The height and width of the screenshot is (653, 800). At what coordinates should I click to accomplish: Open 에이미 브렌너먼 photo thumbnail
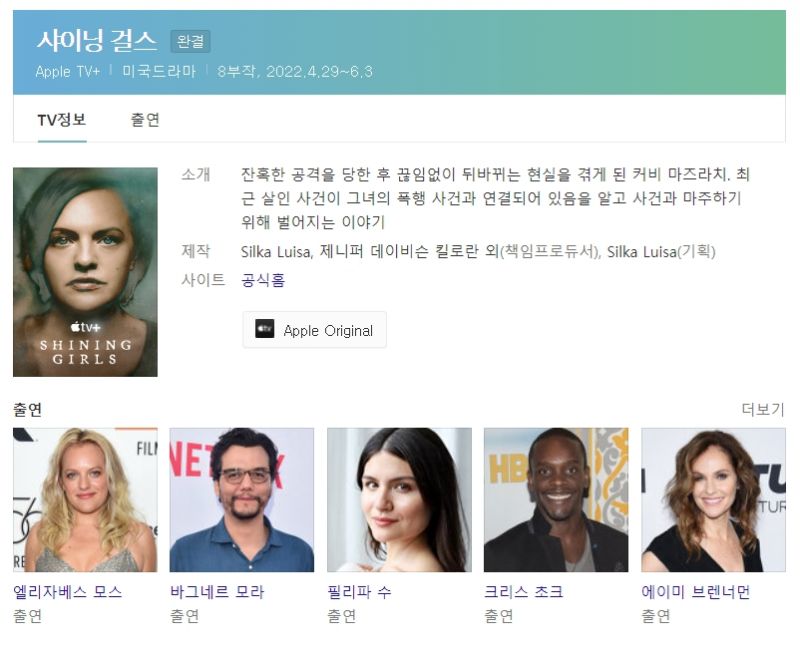713,499
